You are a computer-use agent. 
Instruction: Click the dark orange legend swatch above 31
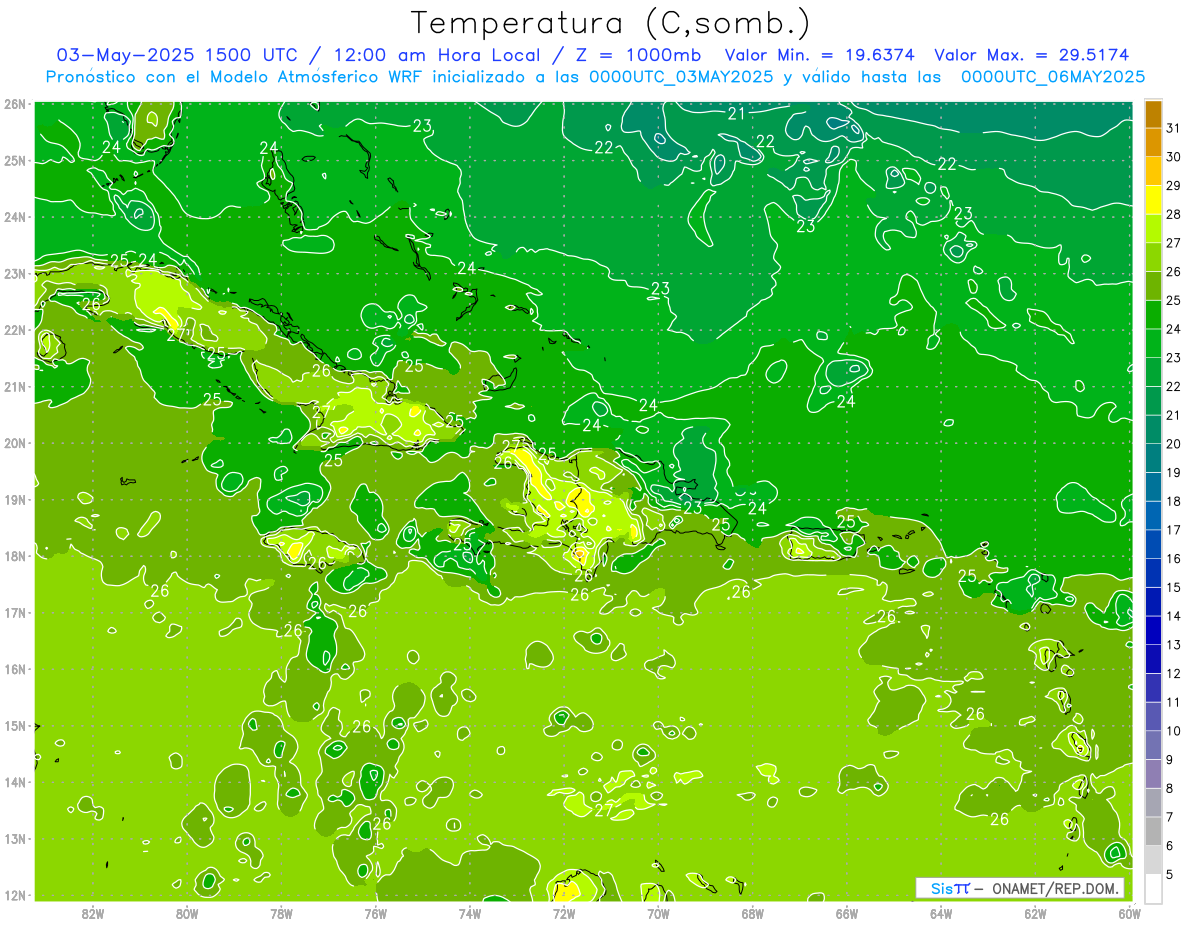tap(1153, 114)
